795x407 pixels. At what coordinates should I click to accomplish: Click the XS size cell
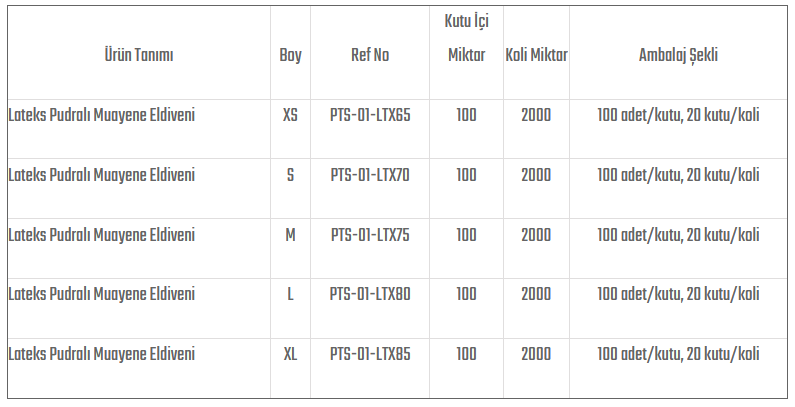[290, 115]
